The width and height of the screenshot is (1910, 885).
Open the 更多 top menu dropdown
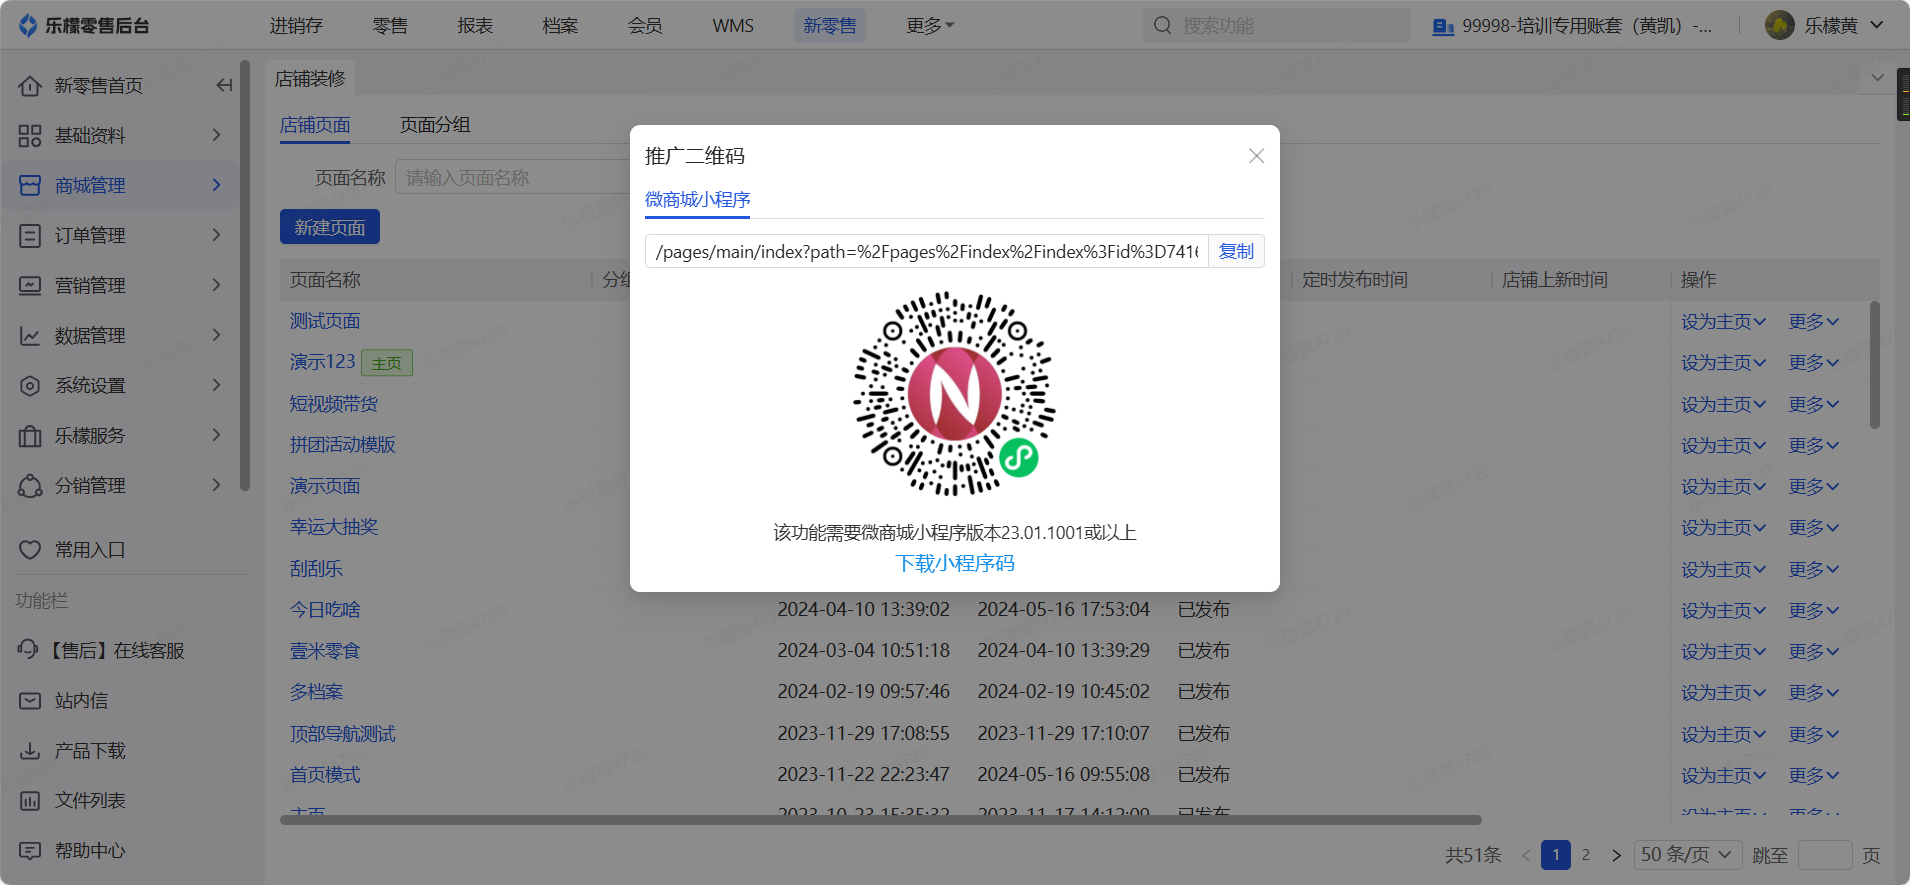(x=930, y=26)
